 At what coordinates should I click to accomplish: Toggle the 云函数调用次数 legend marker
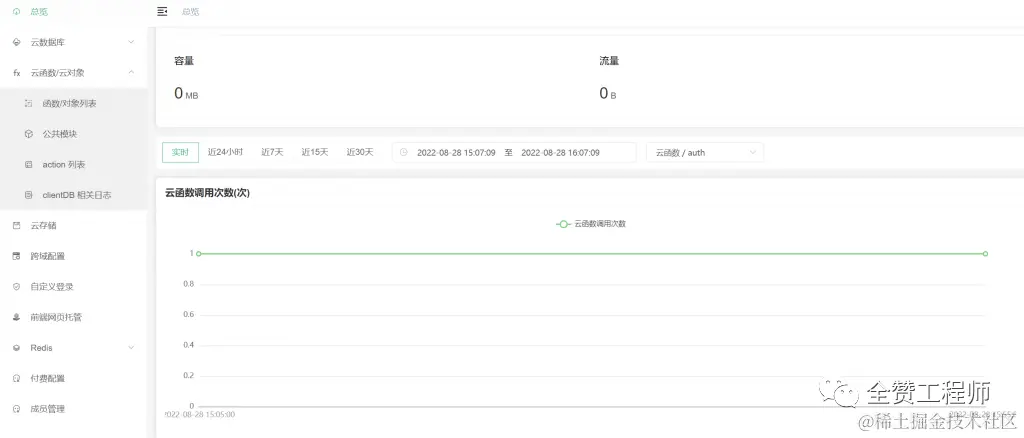tap(564, 224)
